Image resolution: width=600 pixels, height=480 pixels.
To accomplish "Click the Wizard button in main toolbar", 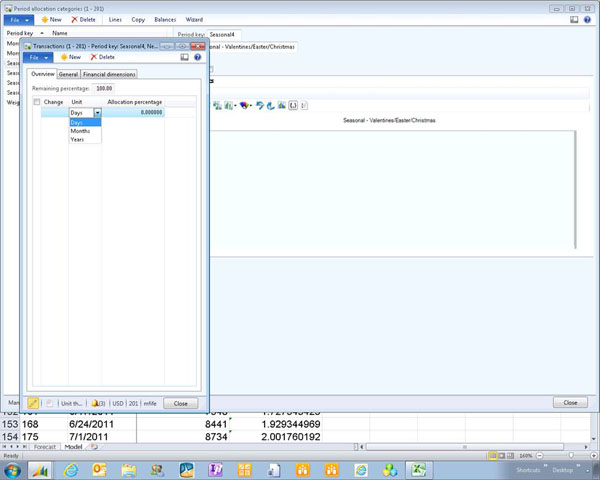I will [194, 19].
